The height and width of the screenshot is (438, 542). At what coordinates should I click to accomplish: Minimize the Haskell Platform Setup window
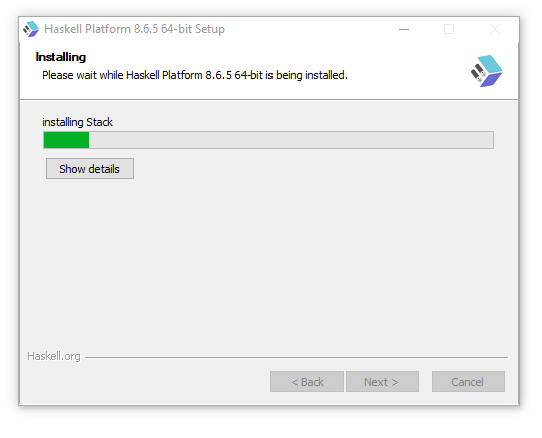[404, 29]
